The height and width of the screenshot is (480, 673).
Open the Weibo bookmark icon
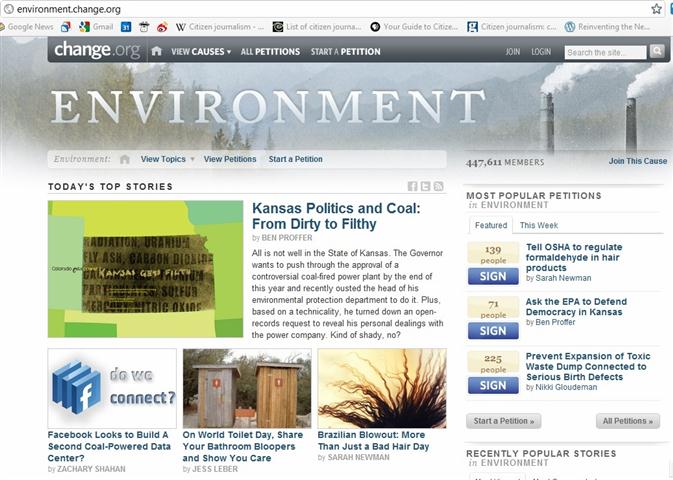[162, 27]
